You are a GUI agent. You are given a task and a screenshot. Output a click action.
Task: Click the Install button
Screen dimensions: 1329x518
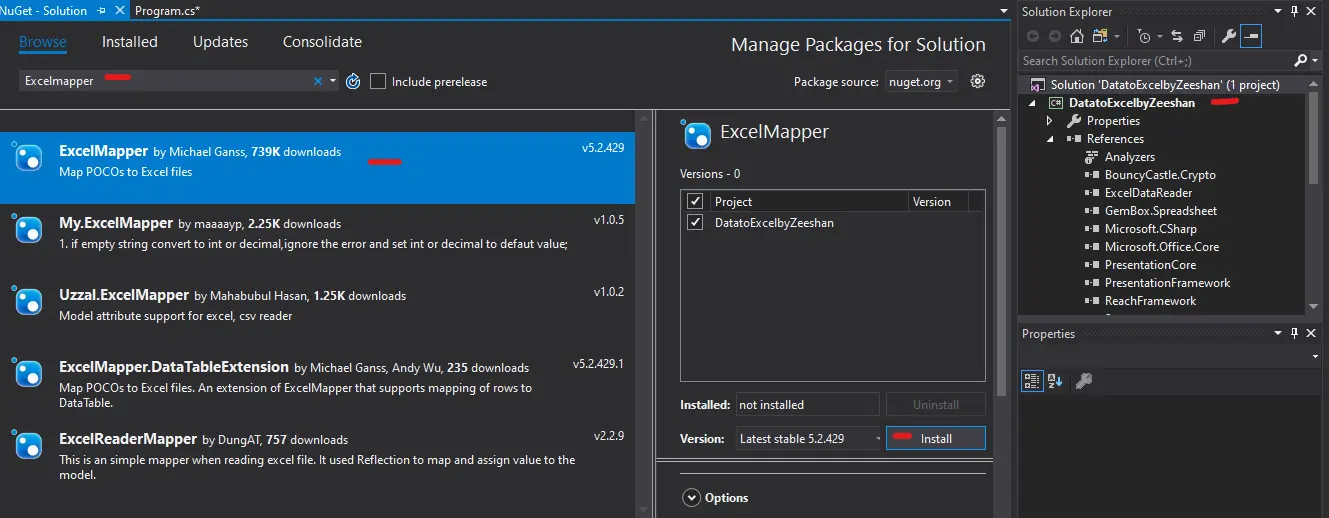[x=936, y=438]
